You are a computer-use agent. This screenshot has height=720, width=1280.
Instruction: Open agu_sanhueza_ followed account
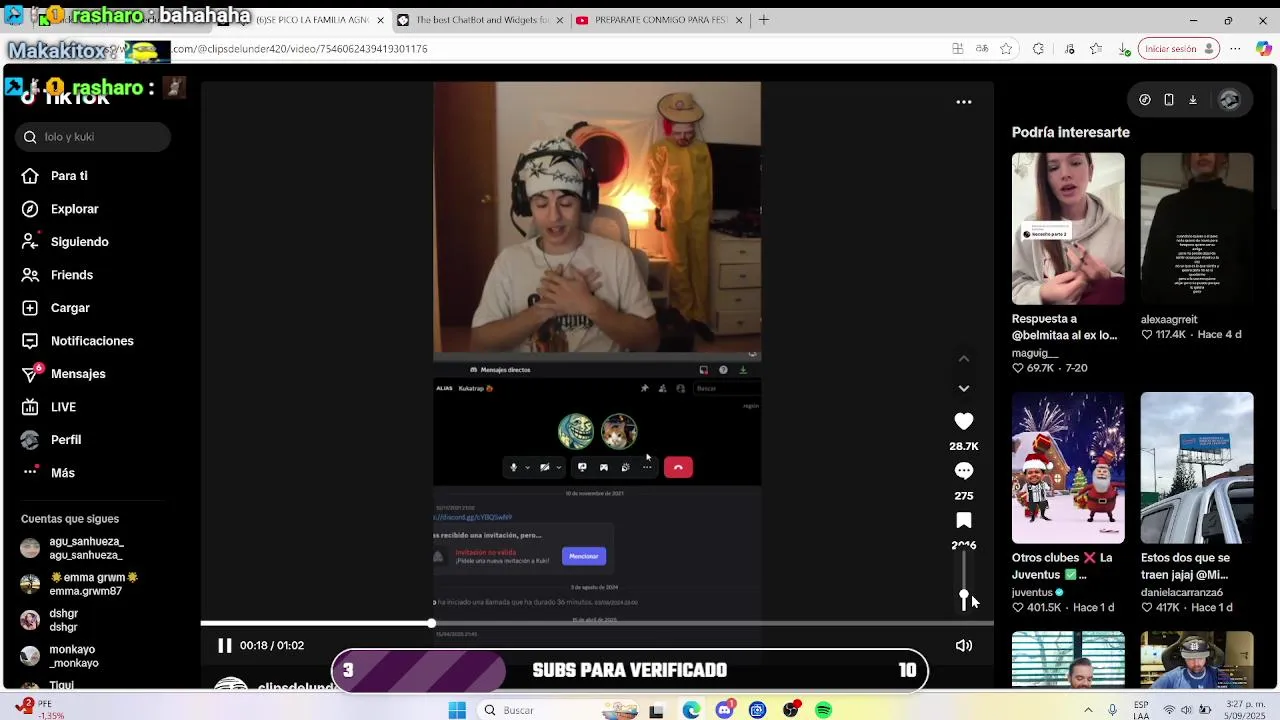pyautogui.click(x=71, y=548)
